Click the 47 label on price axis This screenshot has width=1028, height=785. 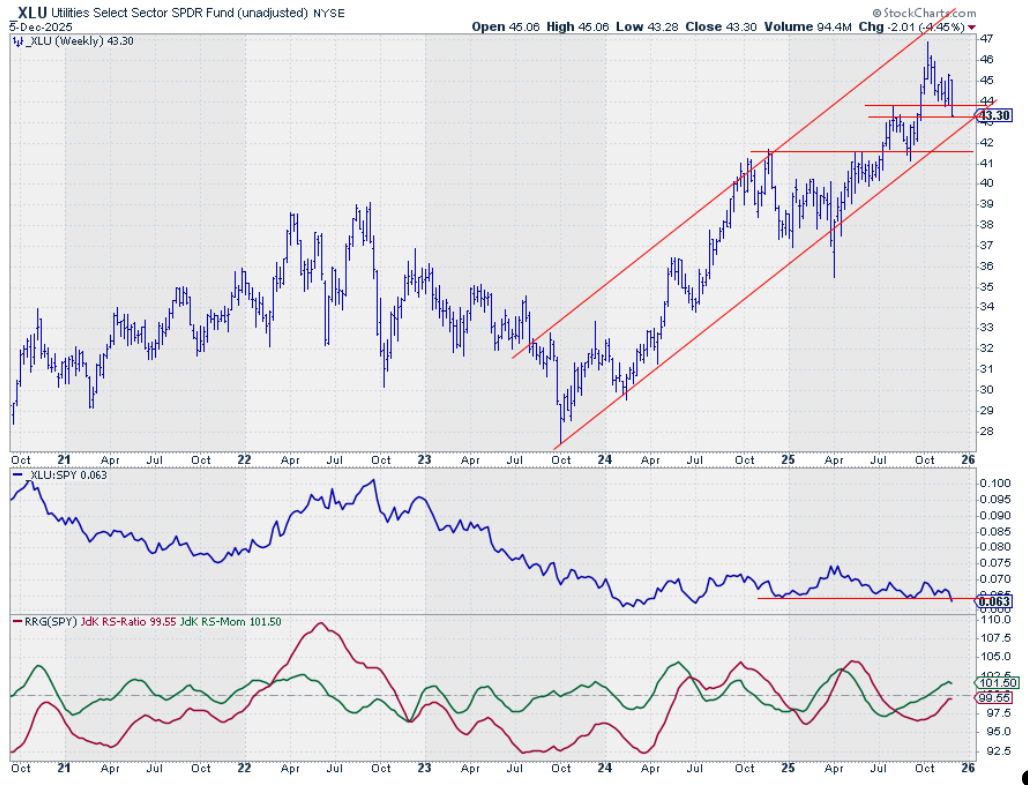pyautogui.click(x=988, y=38)
